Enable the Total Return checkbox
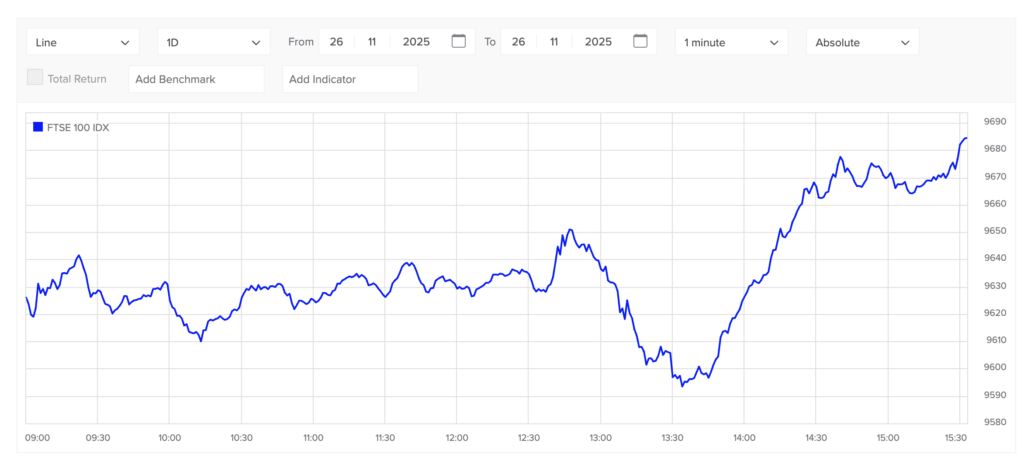Image resolution: width=1024 pixels, height=464 pixels. [x=35, y=78]
